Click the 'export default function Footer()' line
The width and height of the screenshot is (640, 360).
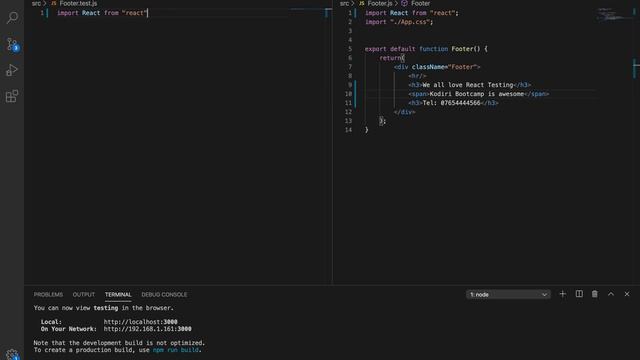pos(426,49)
